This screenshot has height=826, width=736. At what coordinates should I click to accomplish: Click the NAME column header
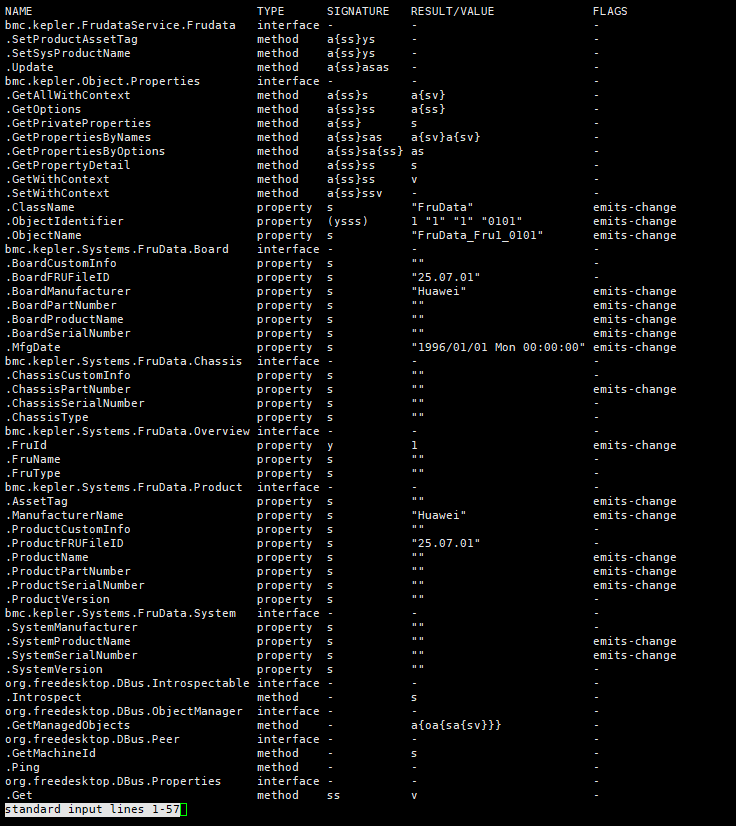tap(19, 11)
